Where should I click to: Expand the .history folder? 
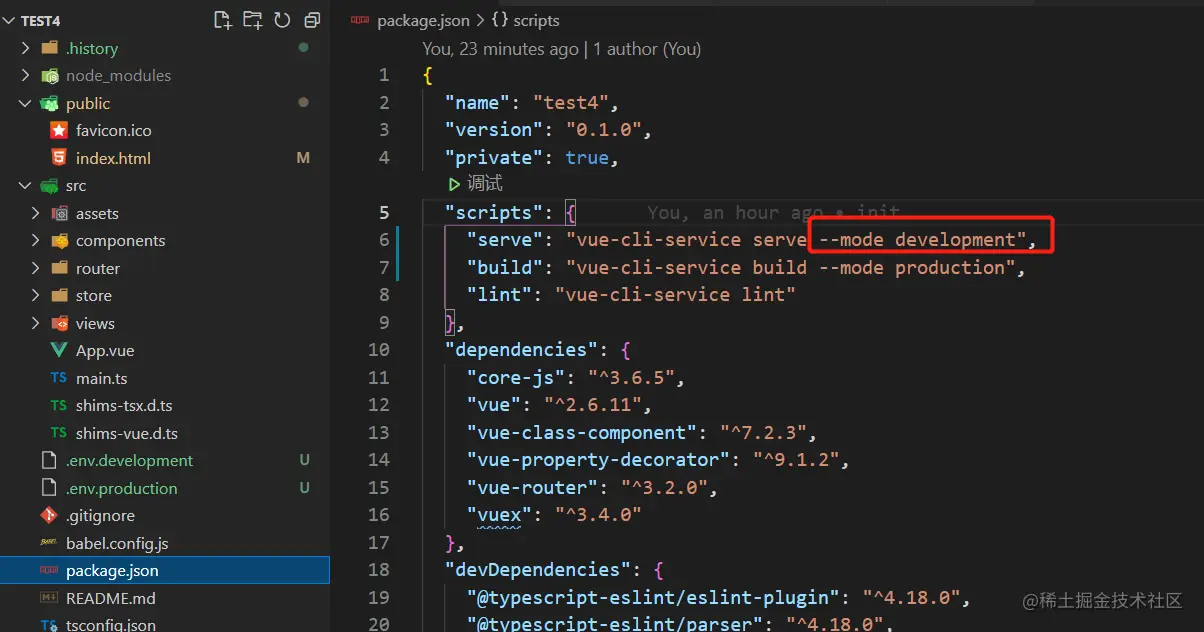pyautogui.click(x=25, y=48)
